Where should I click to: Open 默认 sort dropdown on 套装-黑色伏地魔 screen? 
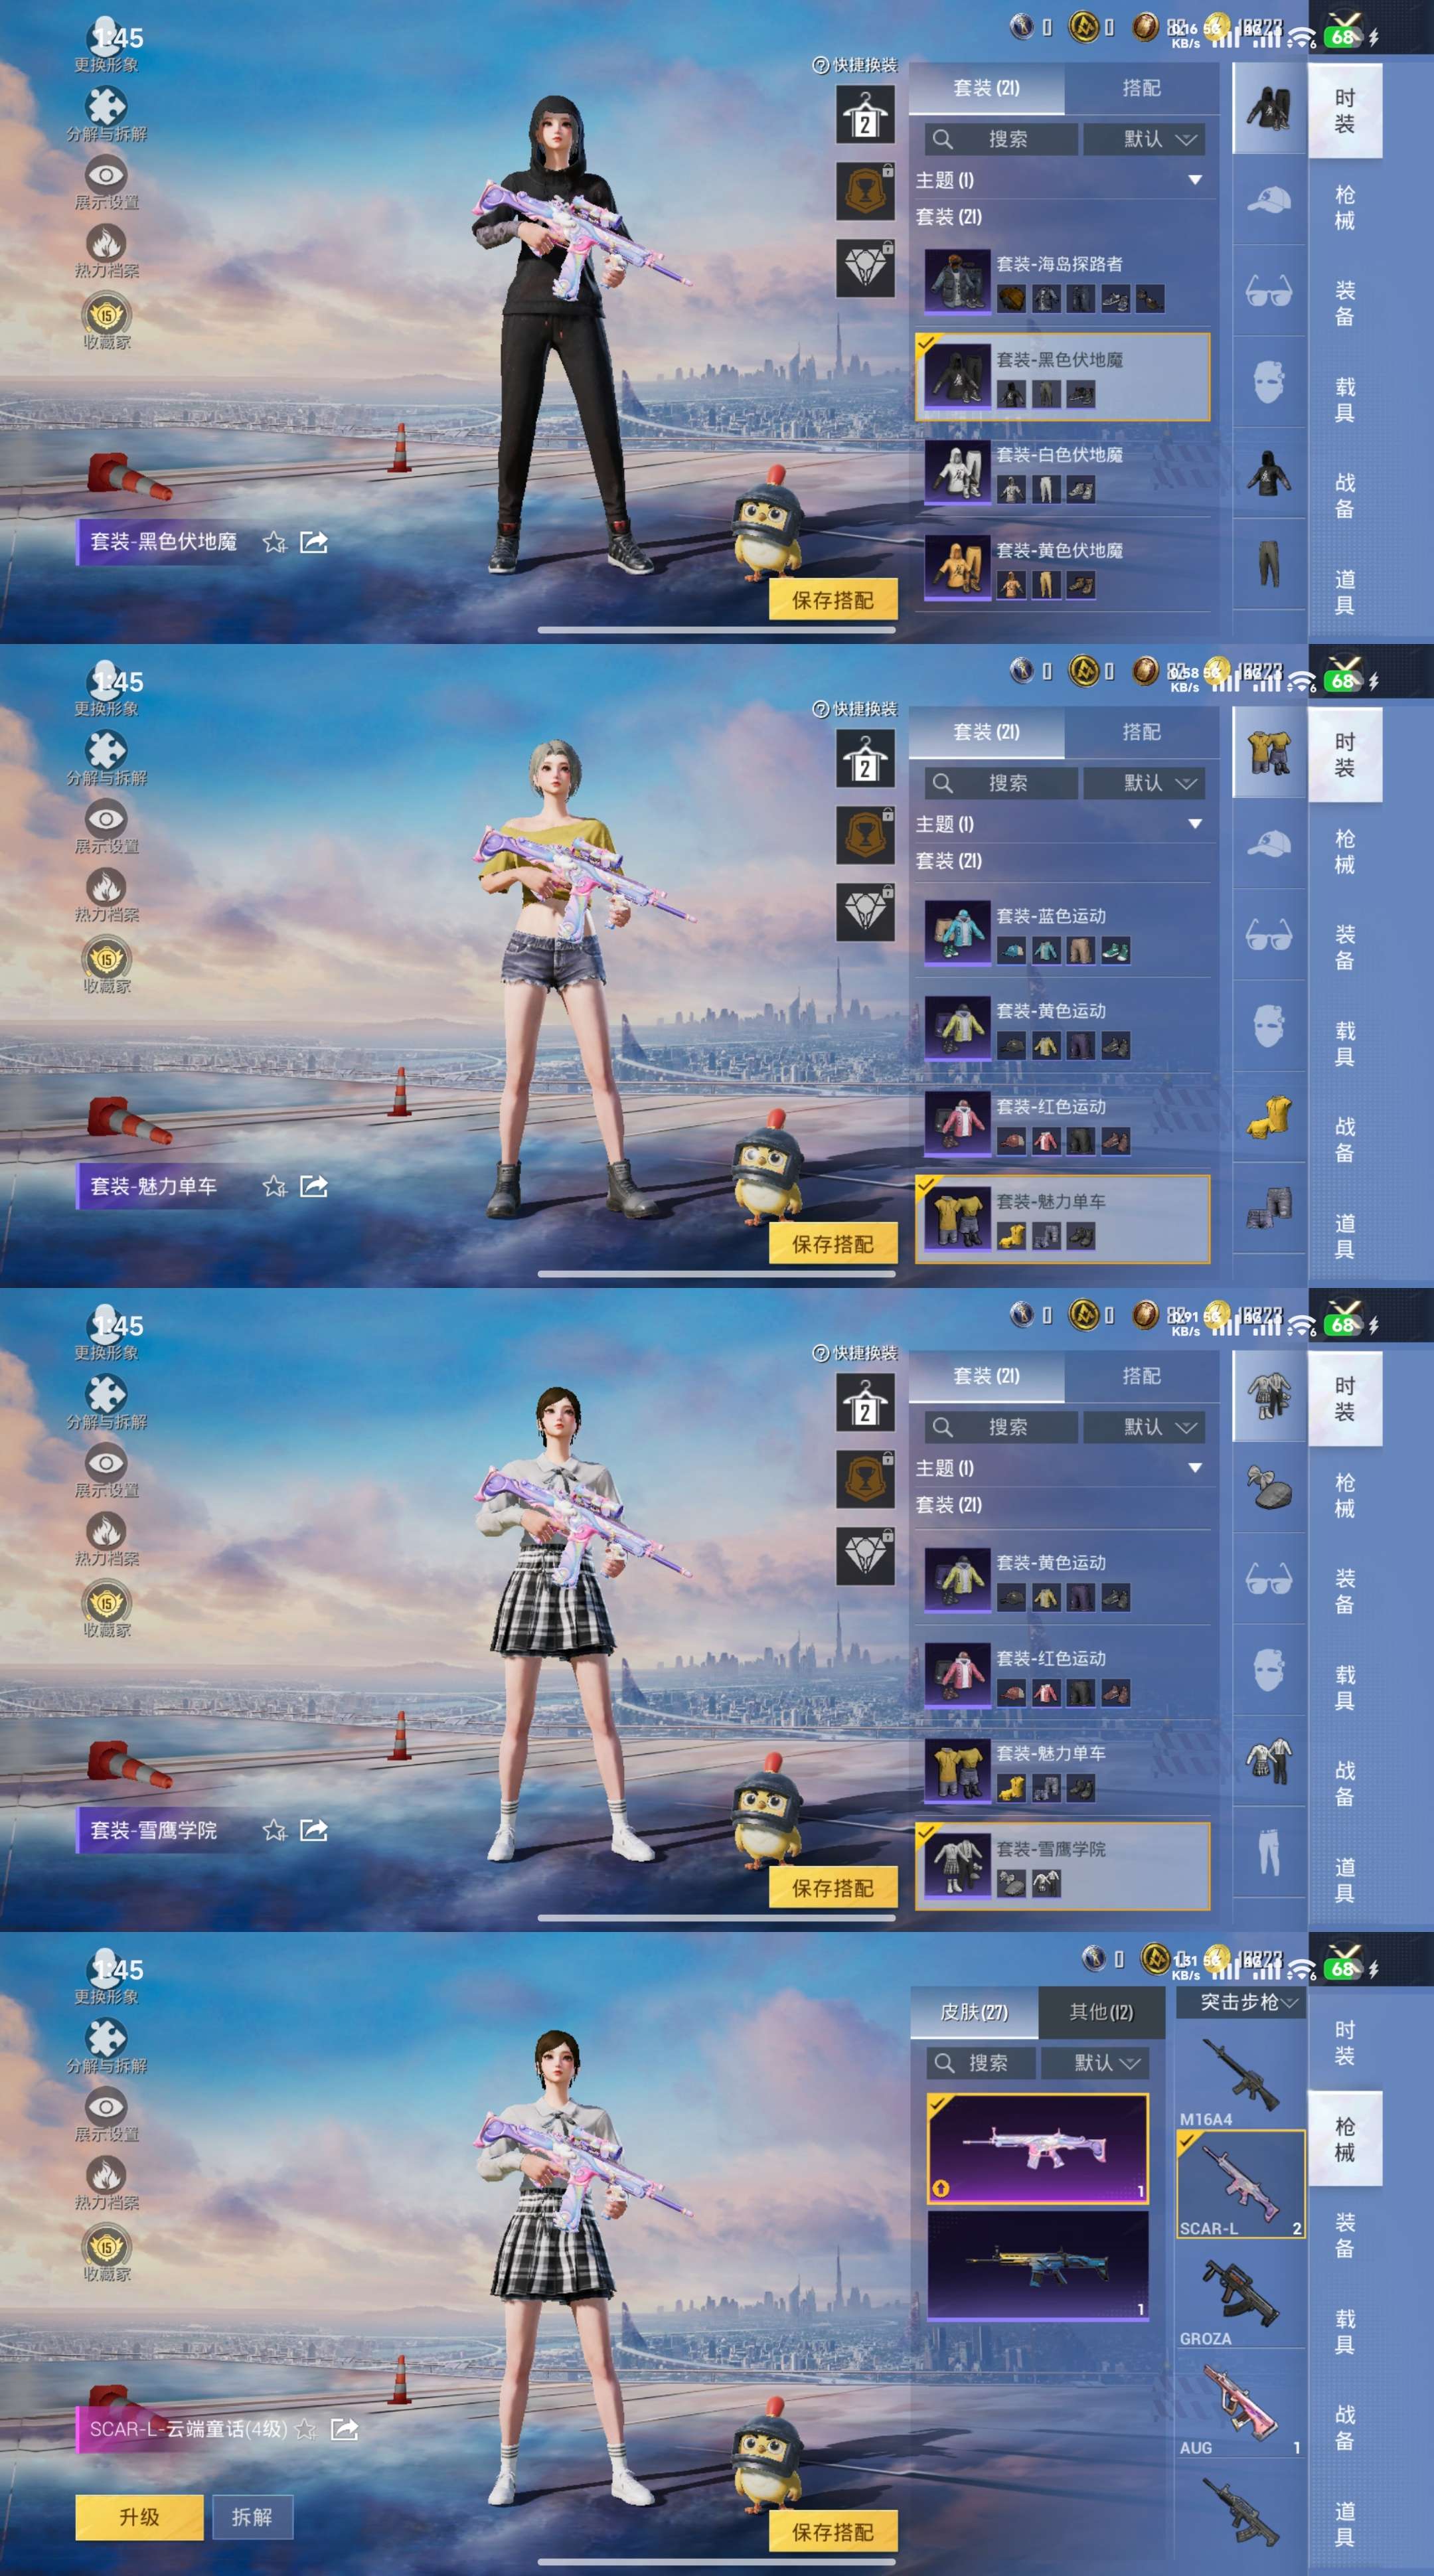pos(1144,139)
